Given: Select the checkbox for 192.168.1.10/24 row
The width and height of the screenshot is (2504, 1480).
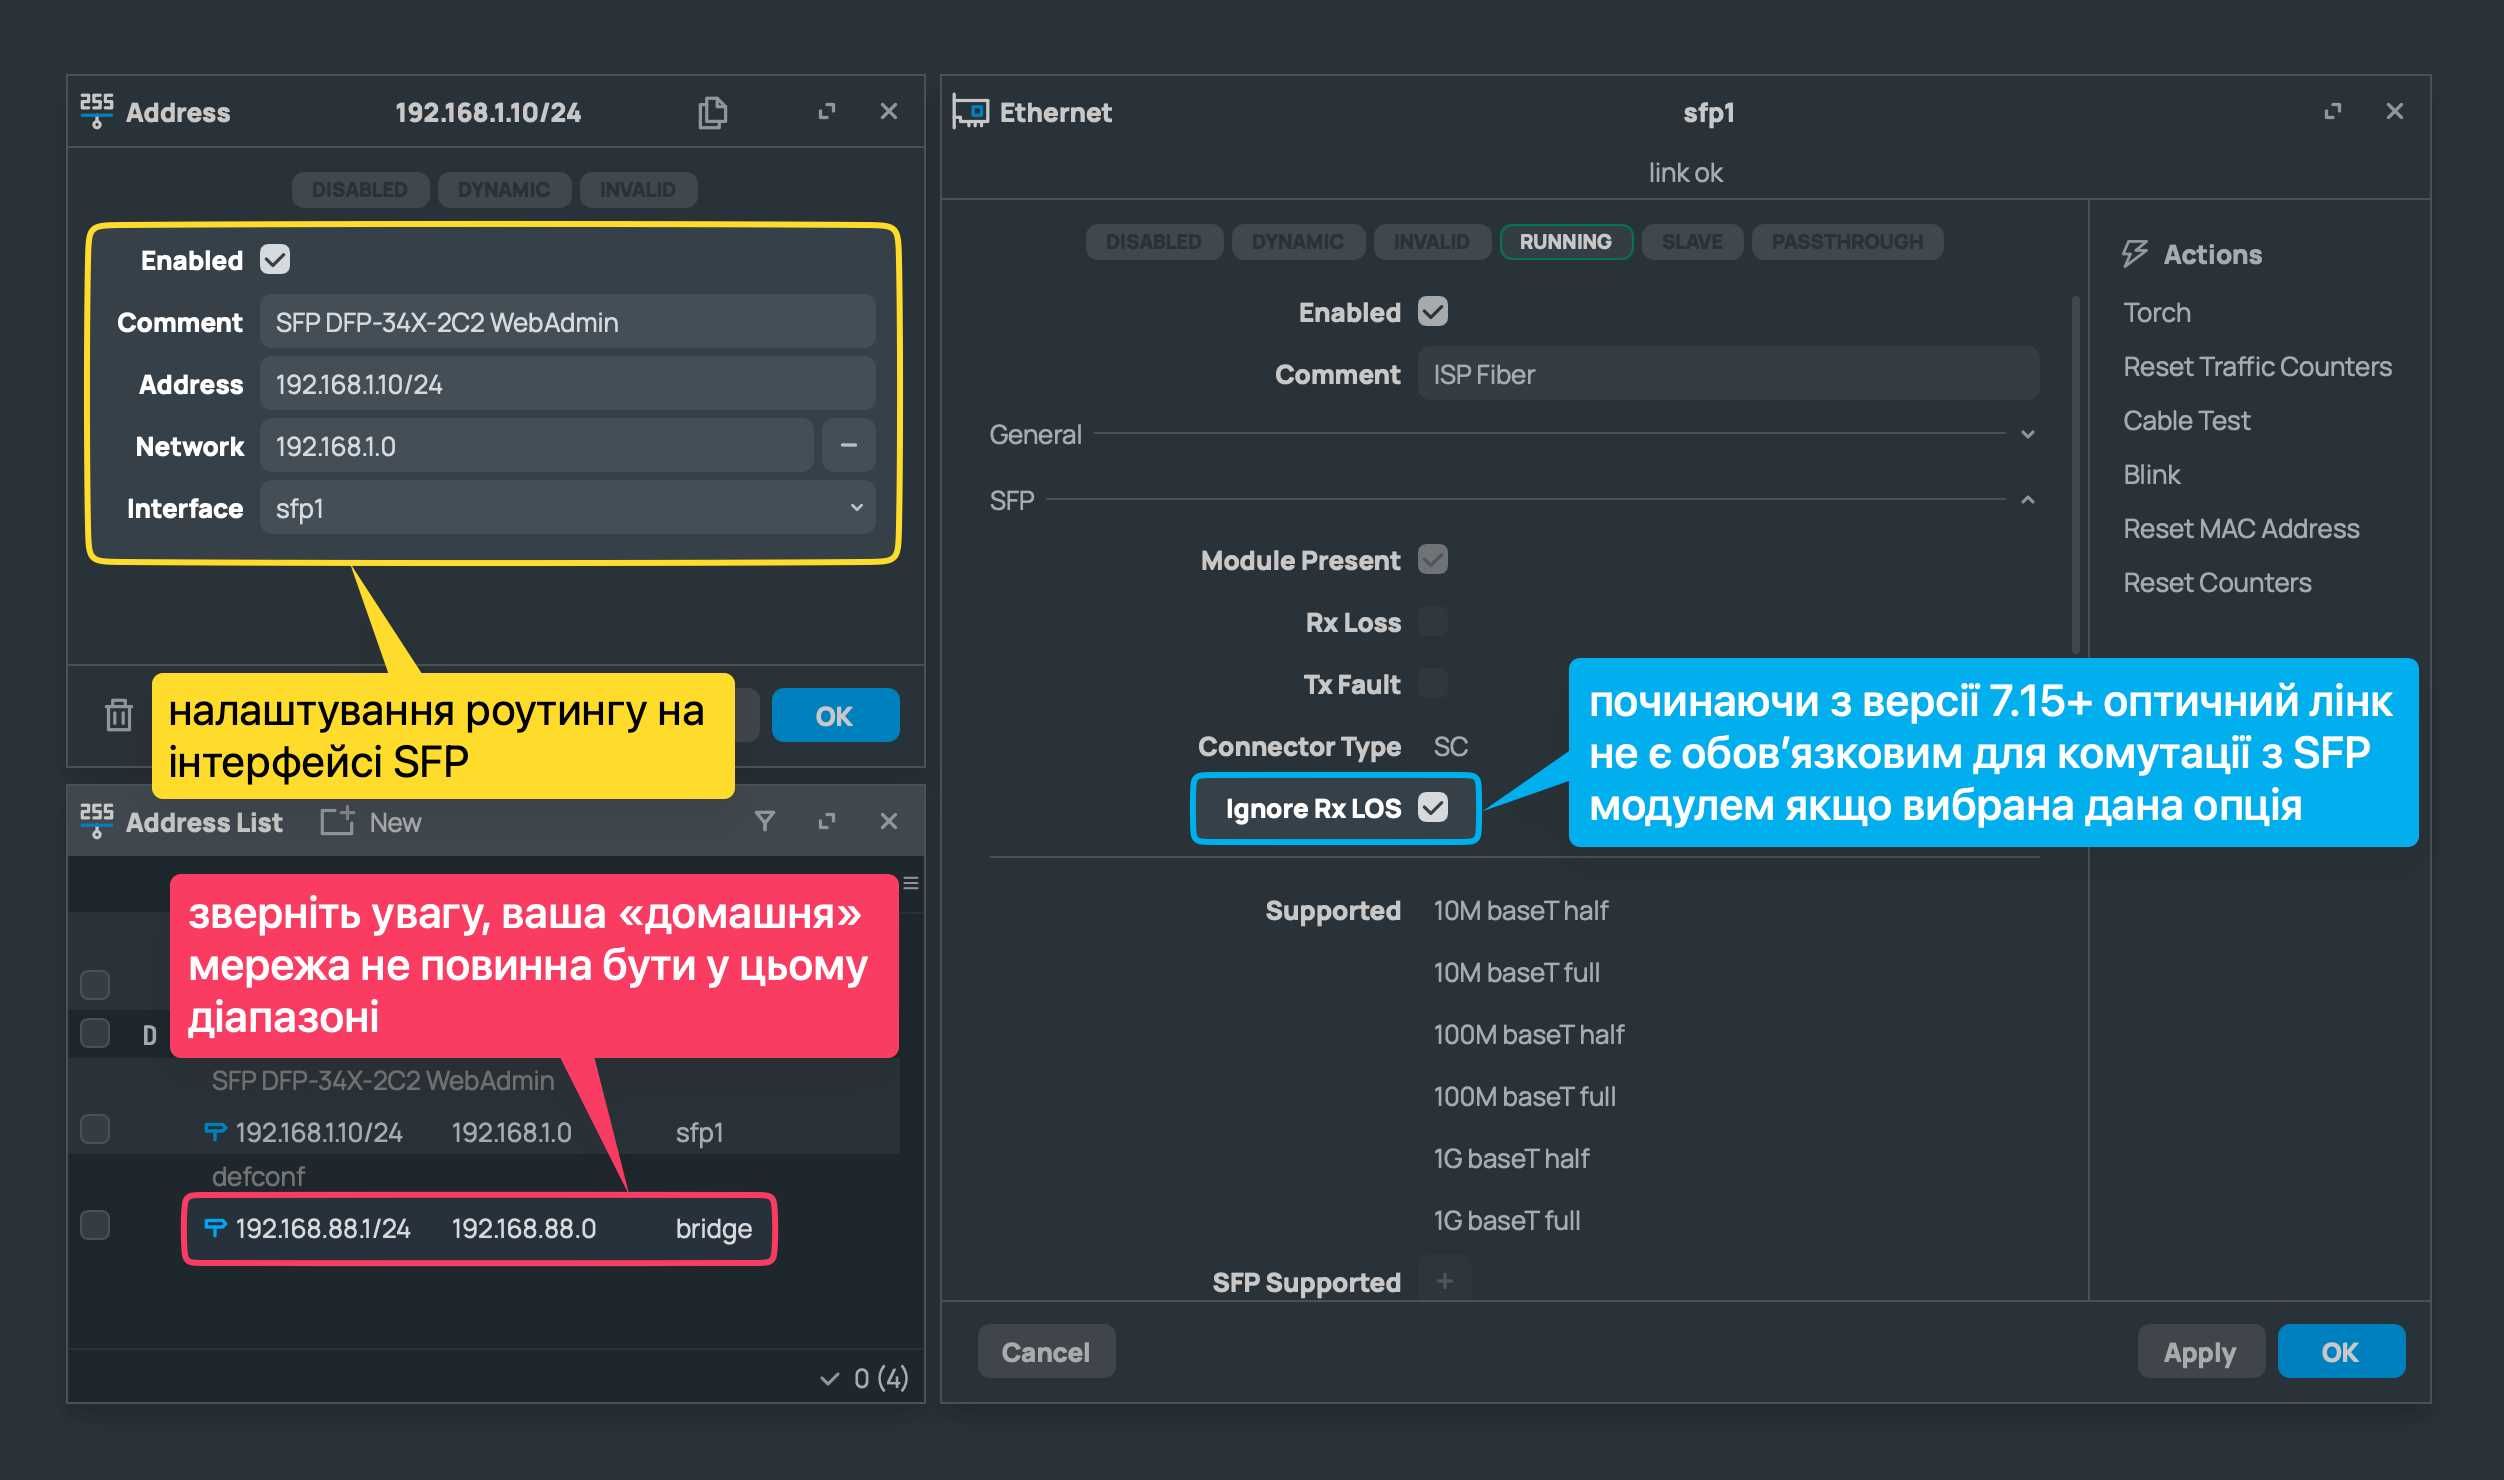Looking at the screenshot, I should click(x=95, y=1129).
